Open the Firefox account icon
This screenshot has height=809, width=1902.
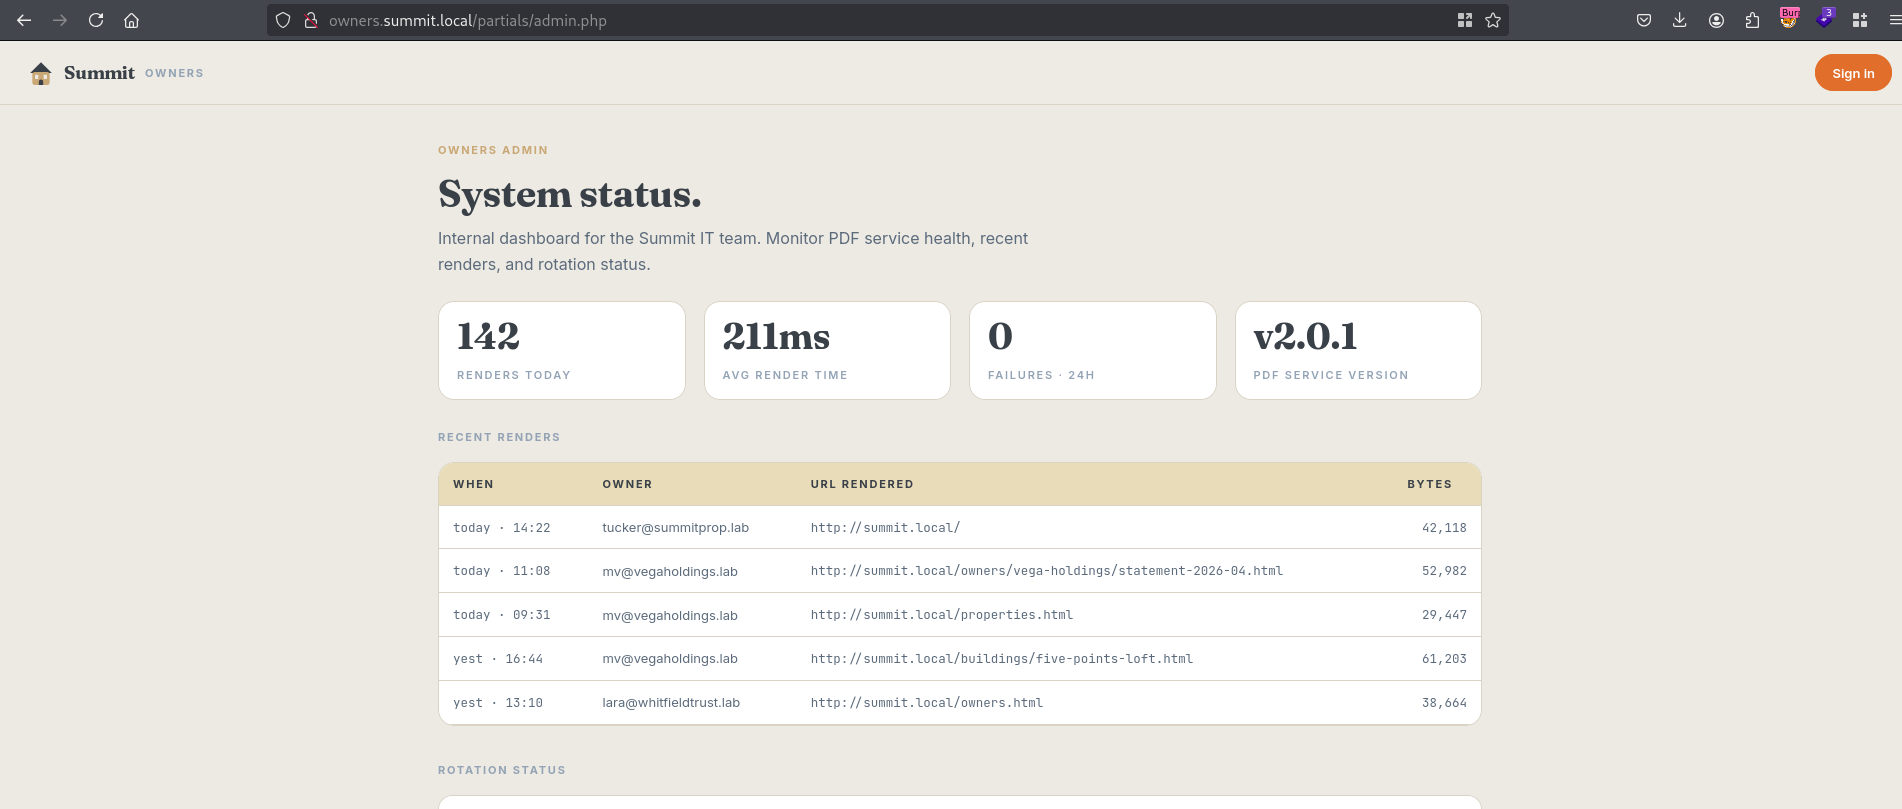pyautogui.click(x=1716, y=20)
